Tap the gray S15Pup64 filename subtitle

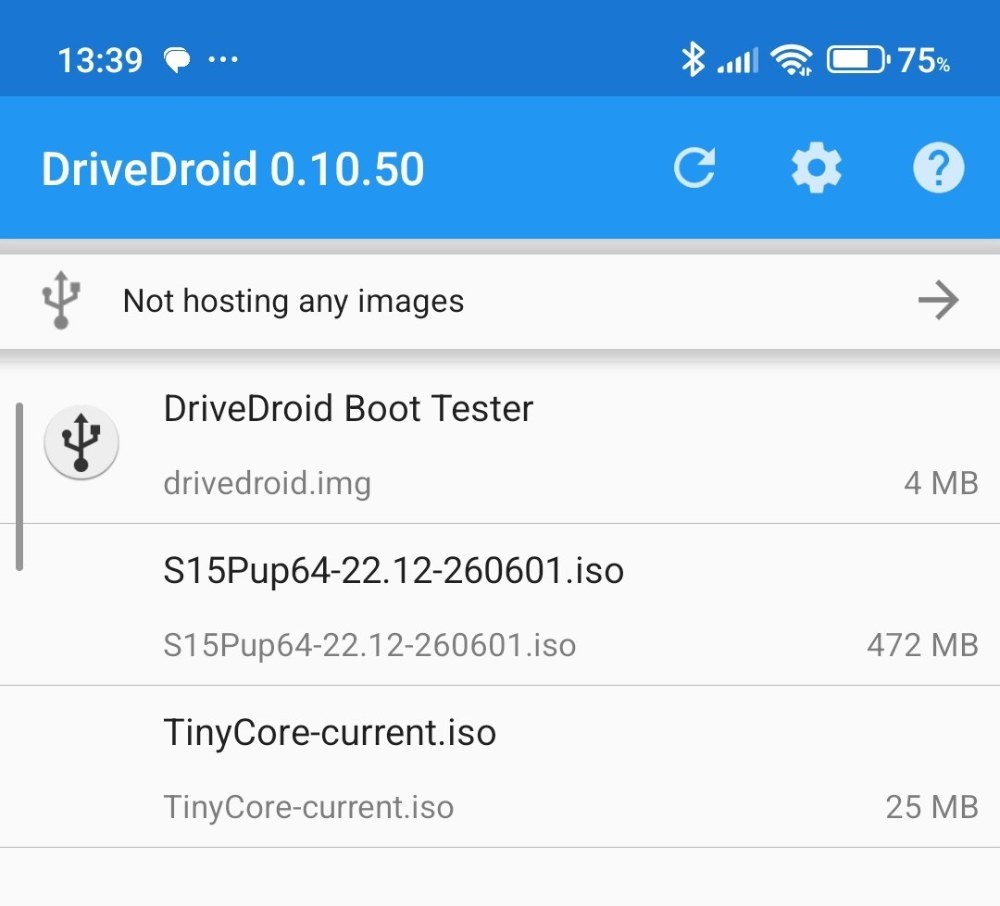click(x=370, y=645)
